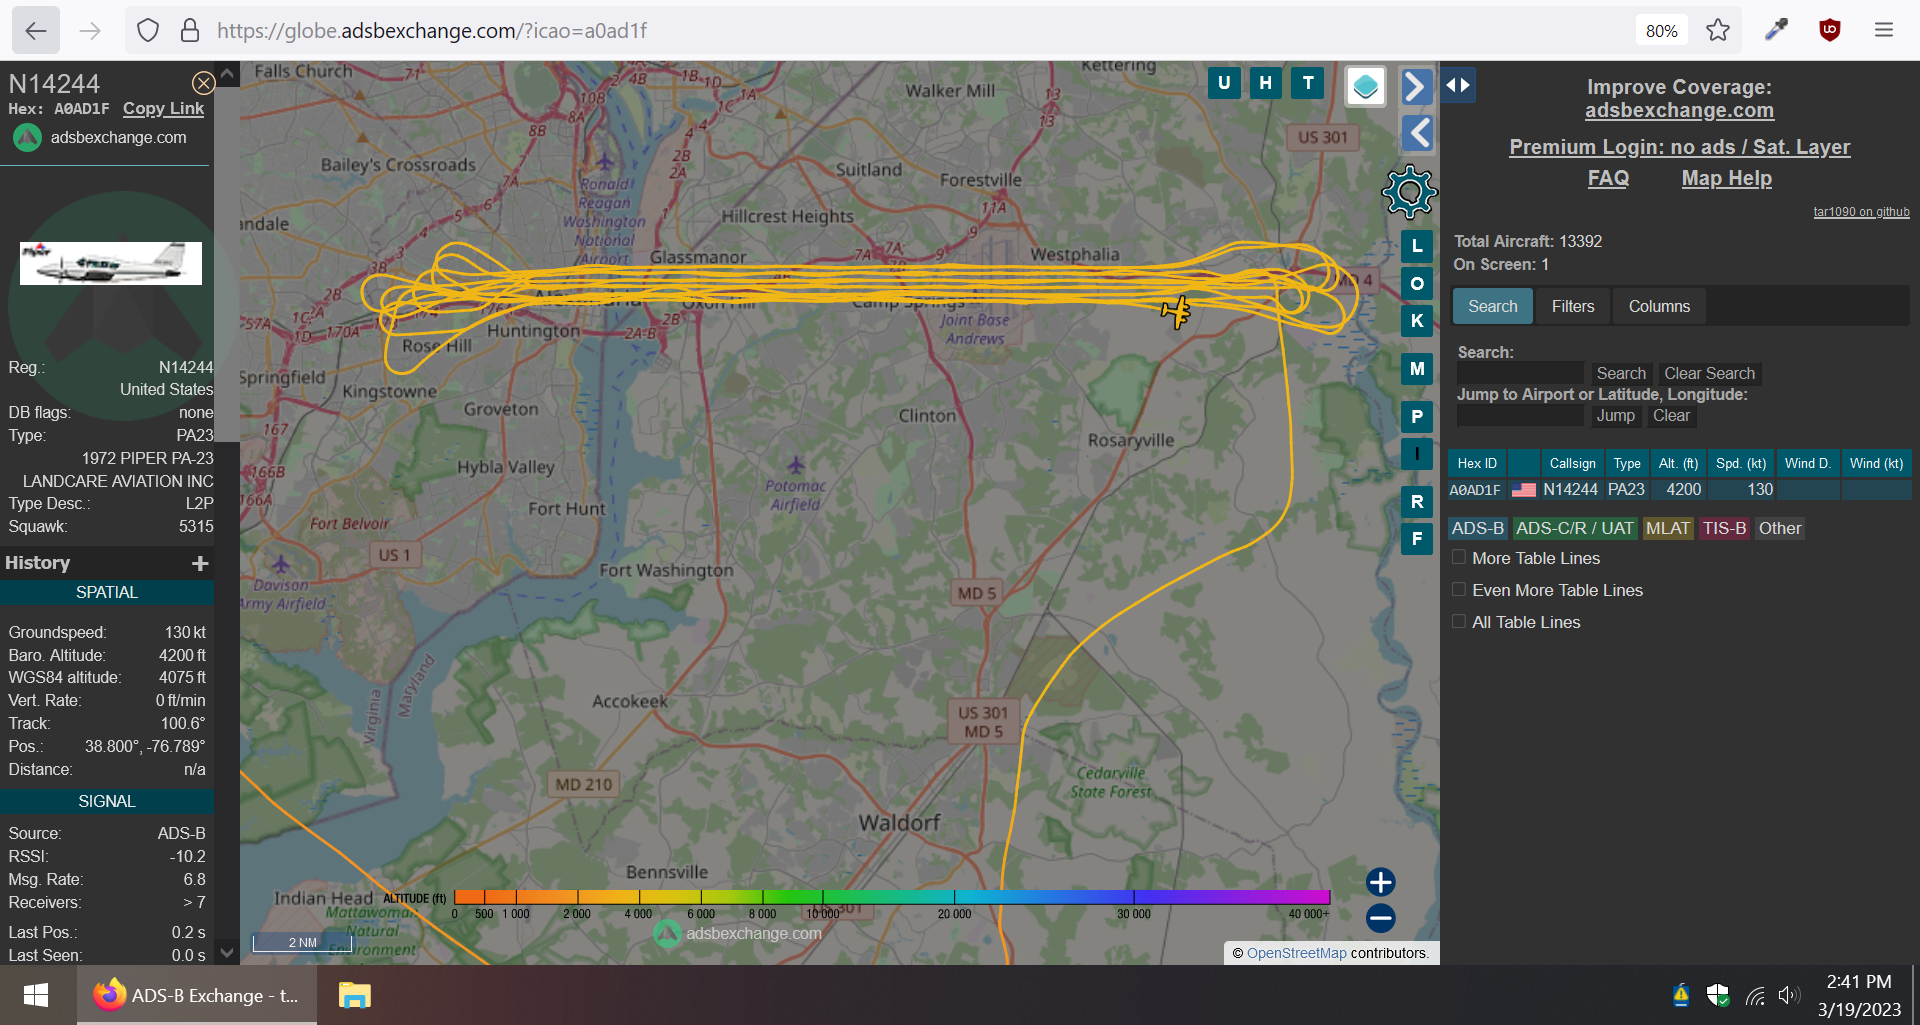Sort table by Callsign column
This screenshot has width=1920, height=1025.
tap(1573, 463)
